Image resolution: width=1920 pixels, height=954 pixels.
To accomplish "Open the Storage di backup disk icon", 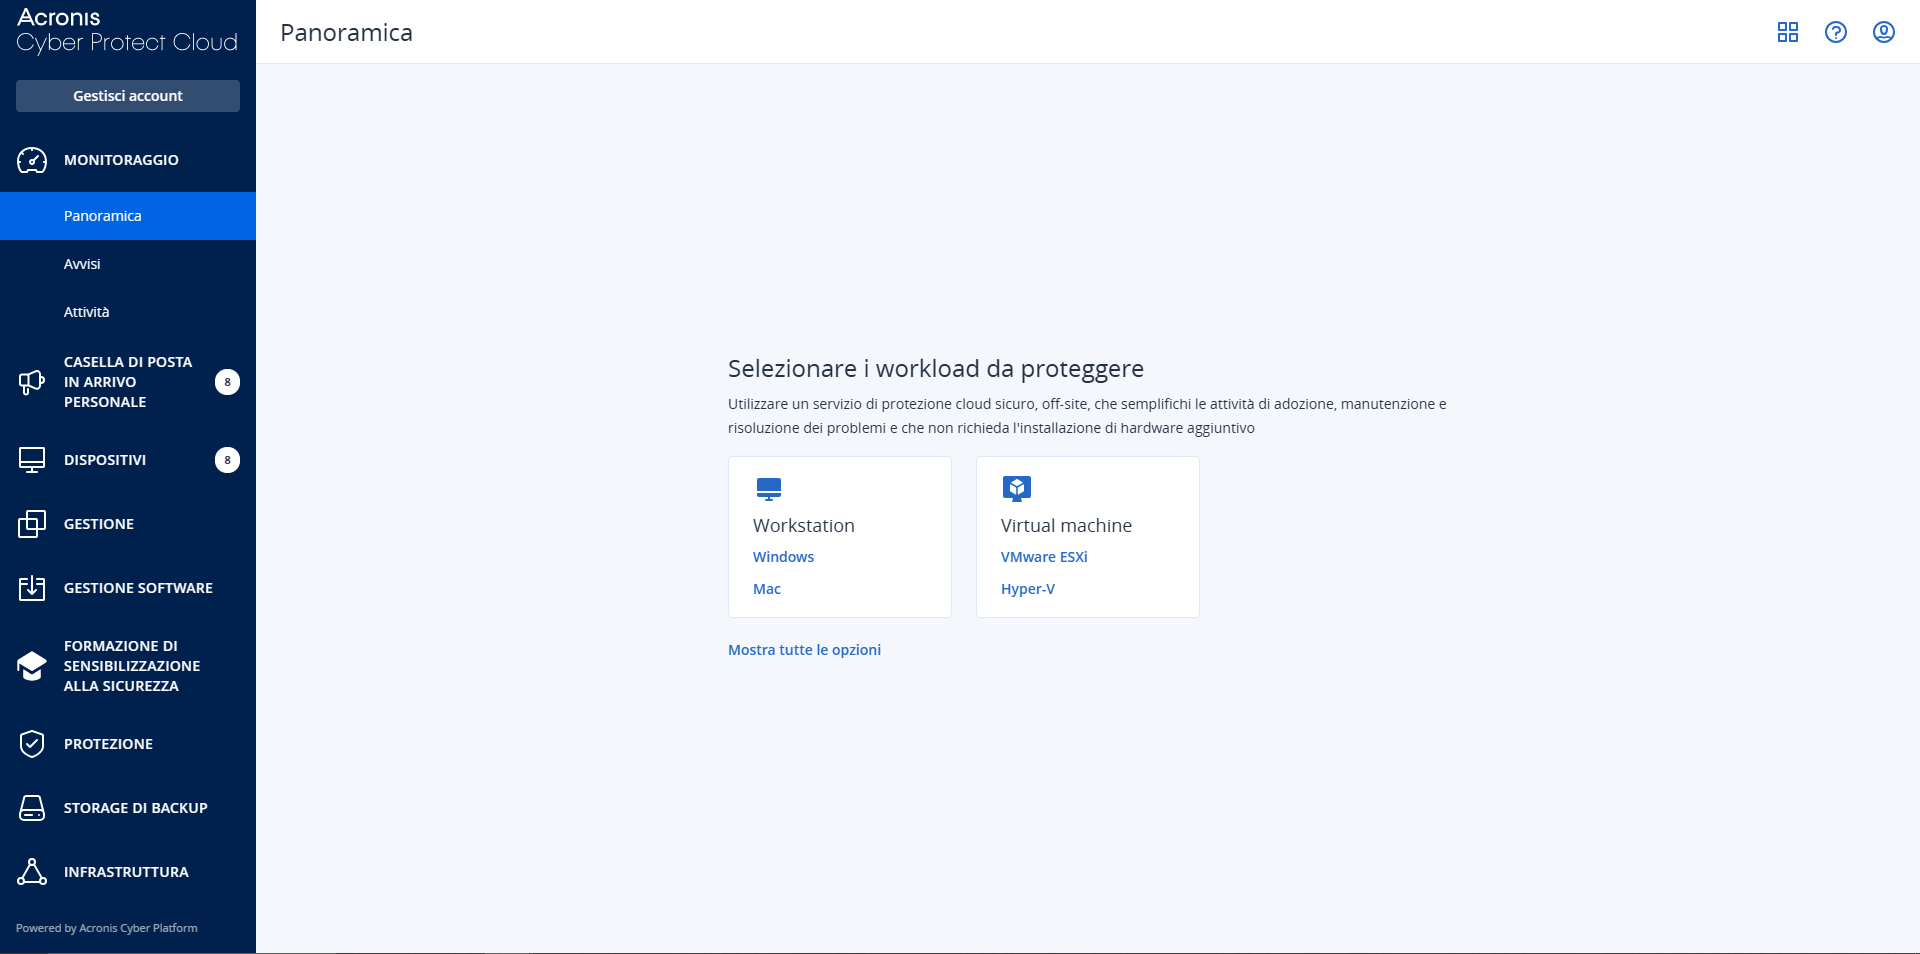I will [x=31, y=808].
